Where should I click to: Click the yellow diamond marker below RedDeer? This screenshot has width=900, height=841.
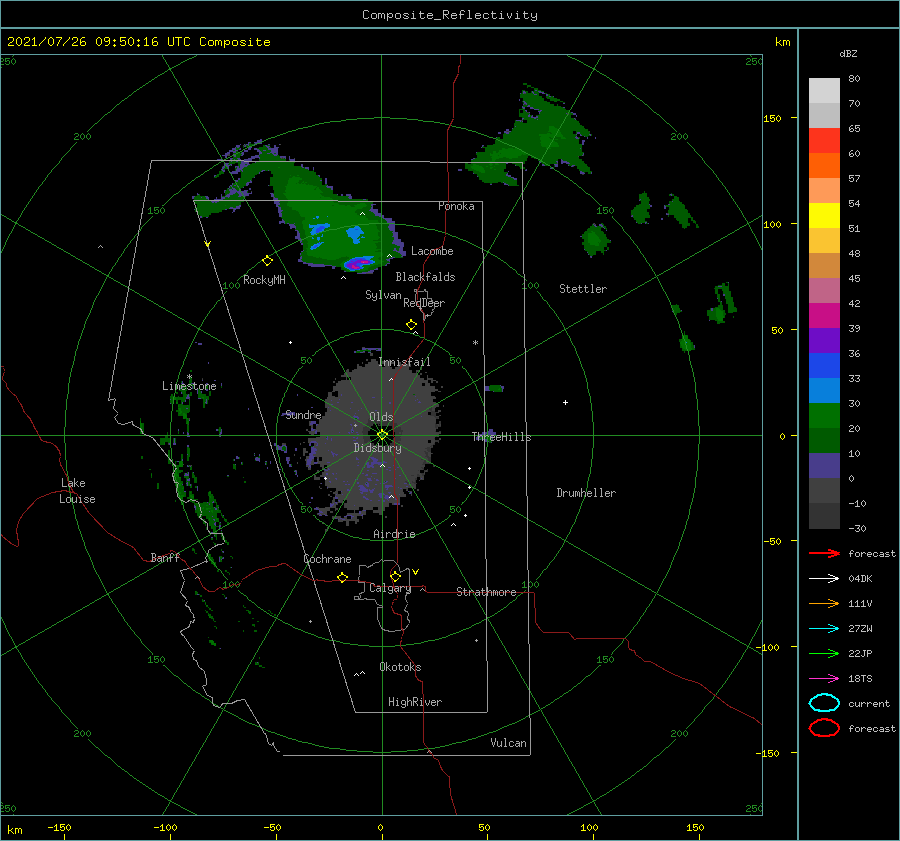tap(412, 325)
